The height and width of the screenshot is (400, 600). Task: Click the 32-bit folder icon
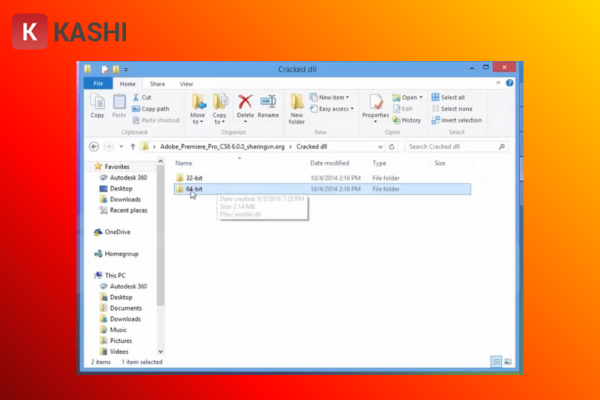pos(180,178)
